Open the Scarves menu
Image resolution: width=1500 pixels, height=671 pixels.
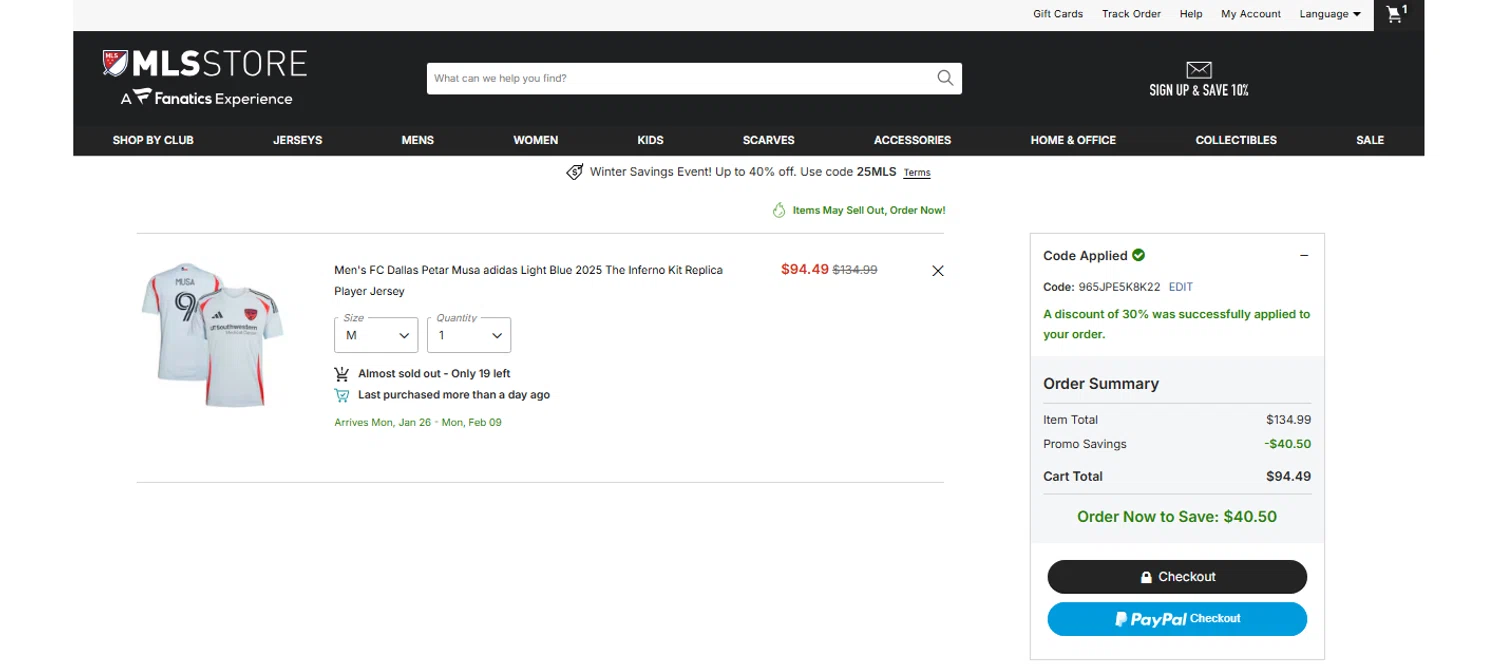tap(769, 140)
